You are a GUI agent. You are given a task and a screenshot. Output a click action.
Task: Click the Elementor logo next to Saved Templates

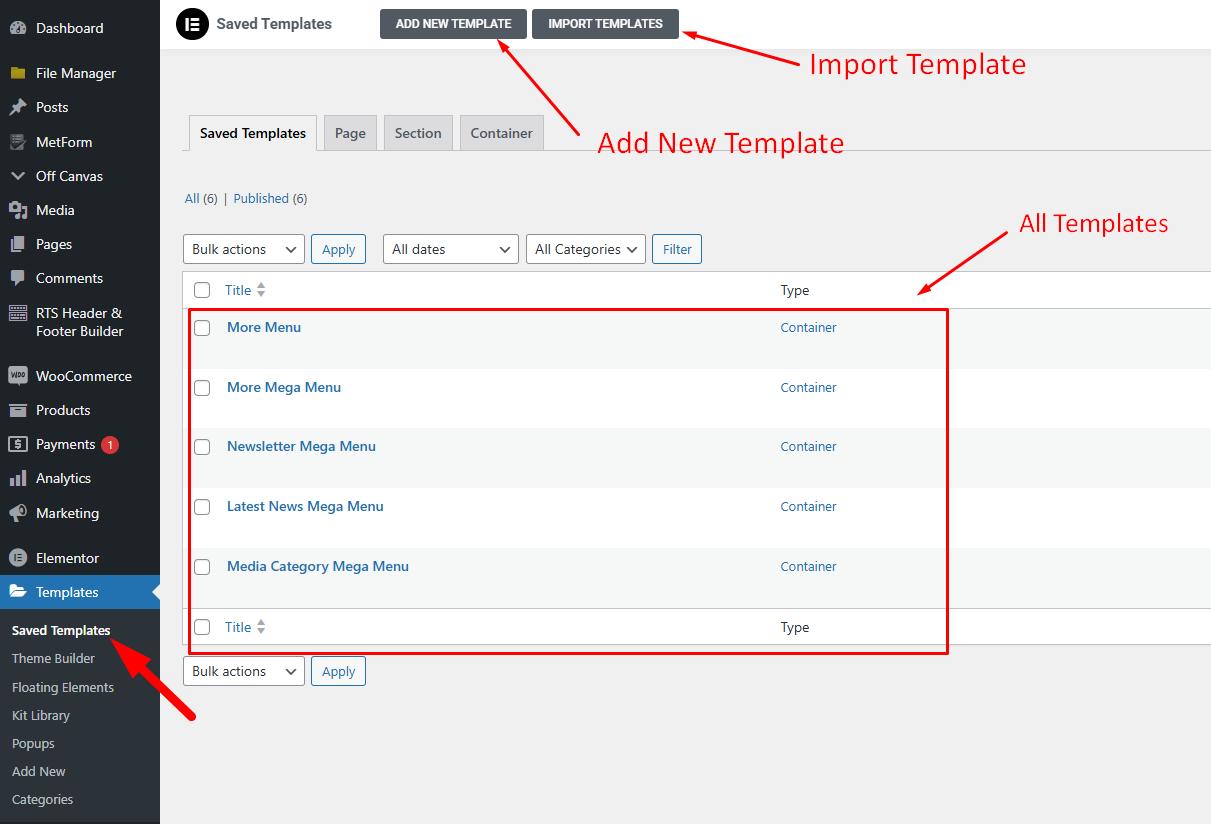coord(192,23)
